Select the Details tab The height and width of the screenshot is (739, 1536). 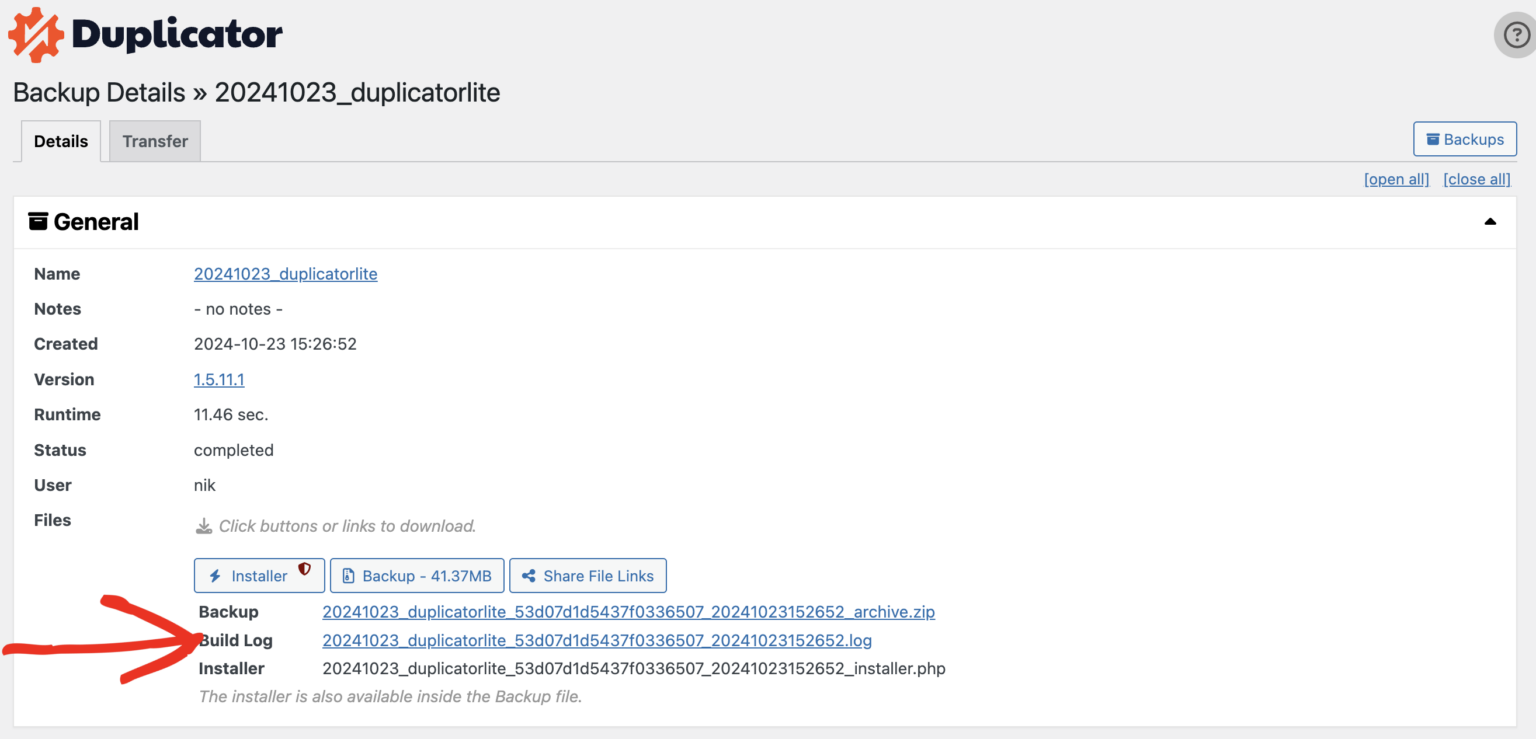point(61,141)
